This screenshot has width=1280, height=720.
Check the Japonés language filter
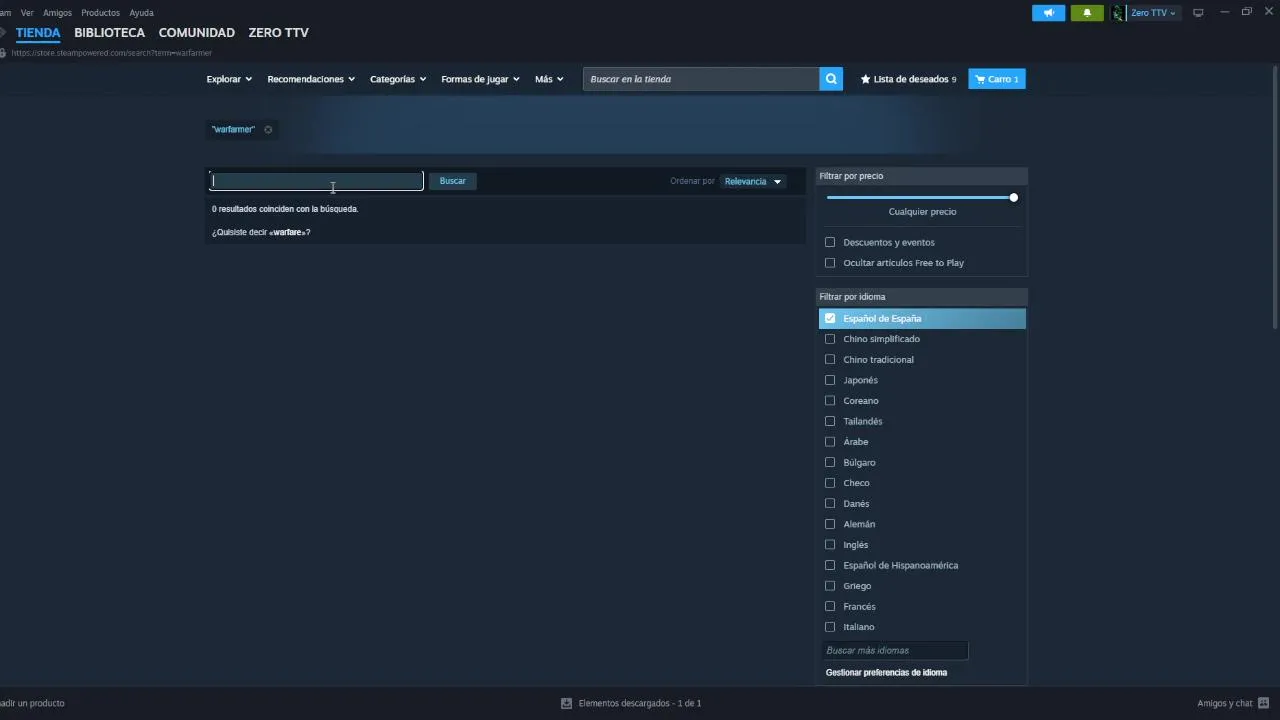click(830, 380)
